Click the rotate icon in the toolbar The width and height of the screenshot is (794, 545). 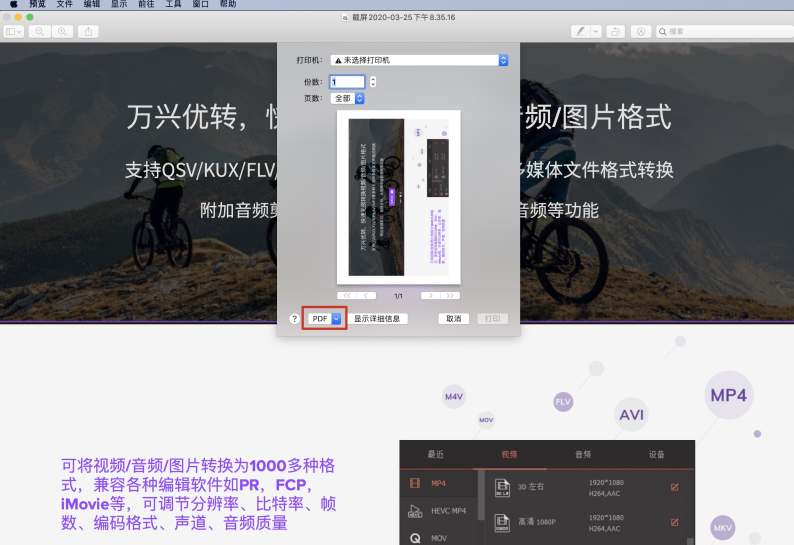click(x=615, y=31)
